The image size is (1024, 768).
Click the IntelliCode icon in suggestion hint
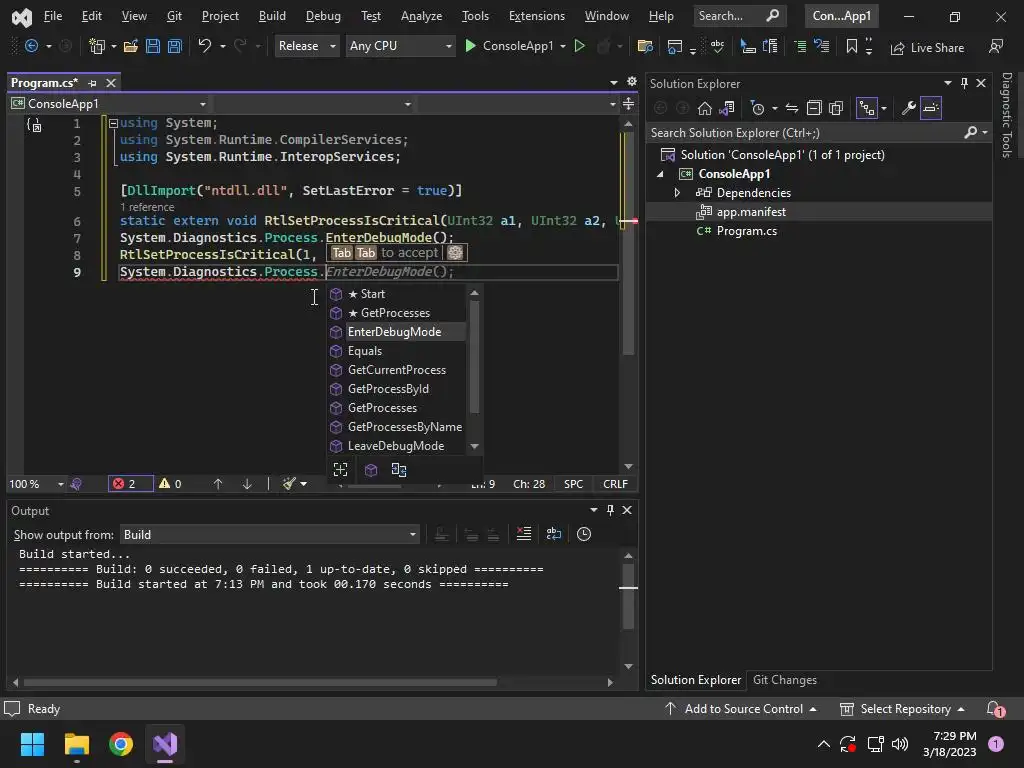455,253
